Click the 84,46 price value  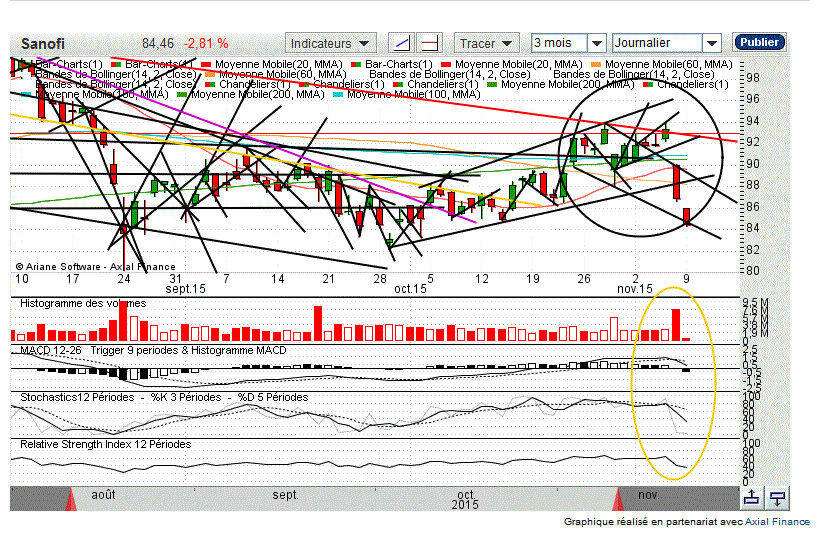pos(158,43)
